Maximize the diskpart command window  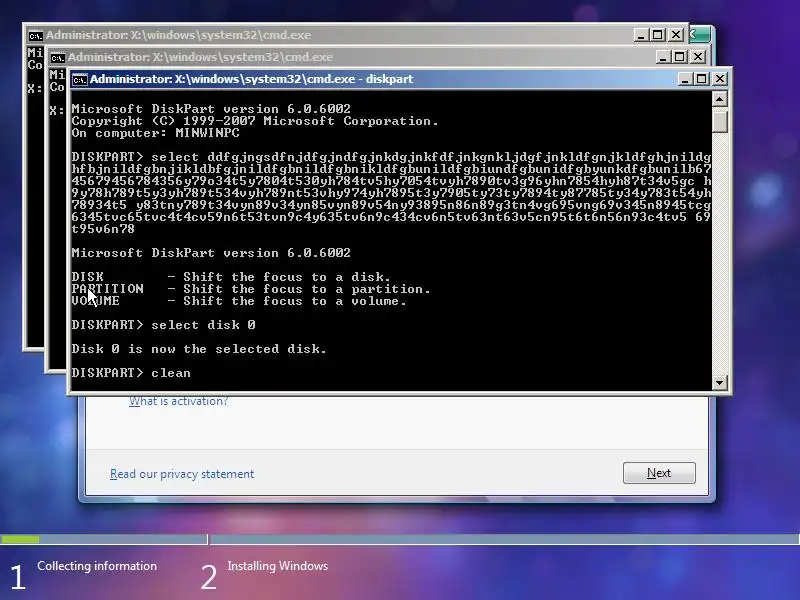coord(702,79)
